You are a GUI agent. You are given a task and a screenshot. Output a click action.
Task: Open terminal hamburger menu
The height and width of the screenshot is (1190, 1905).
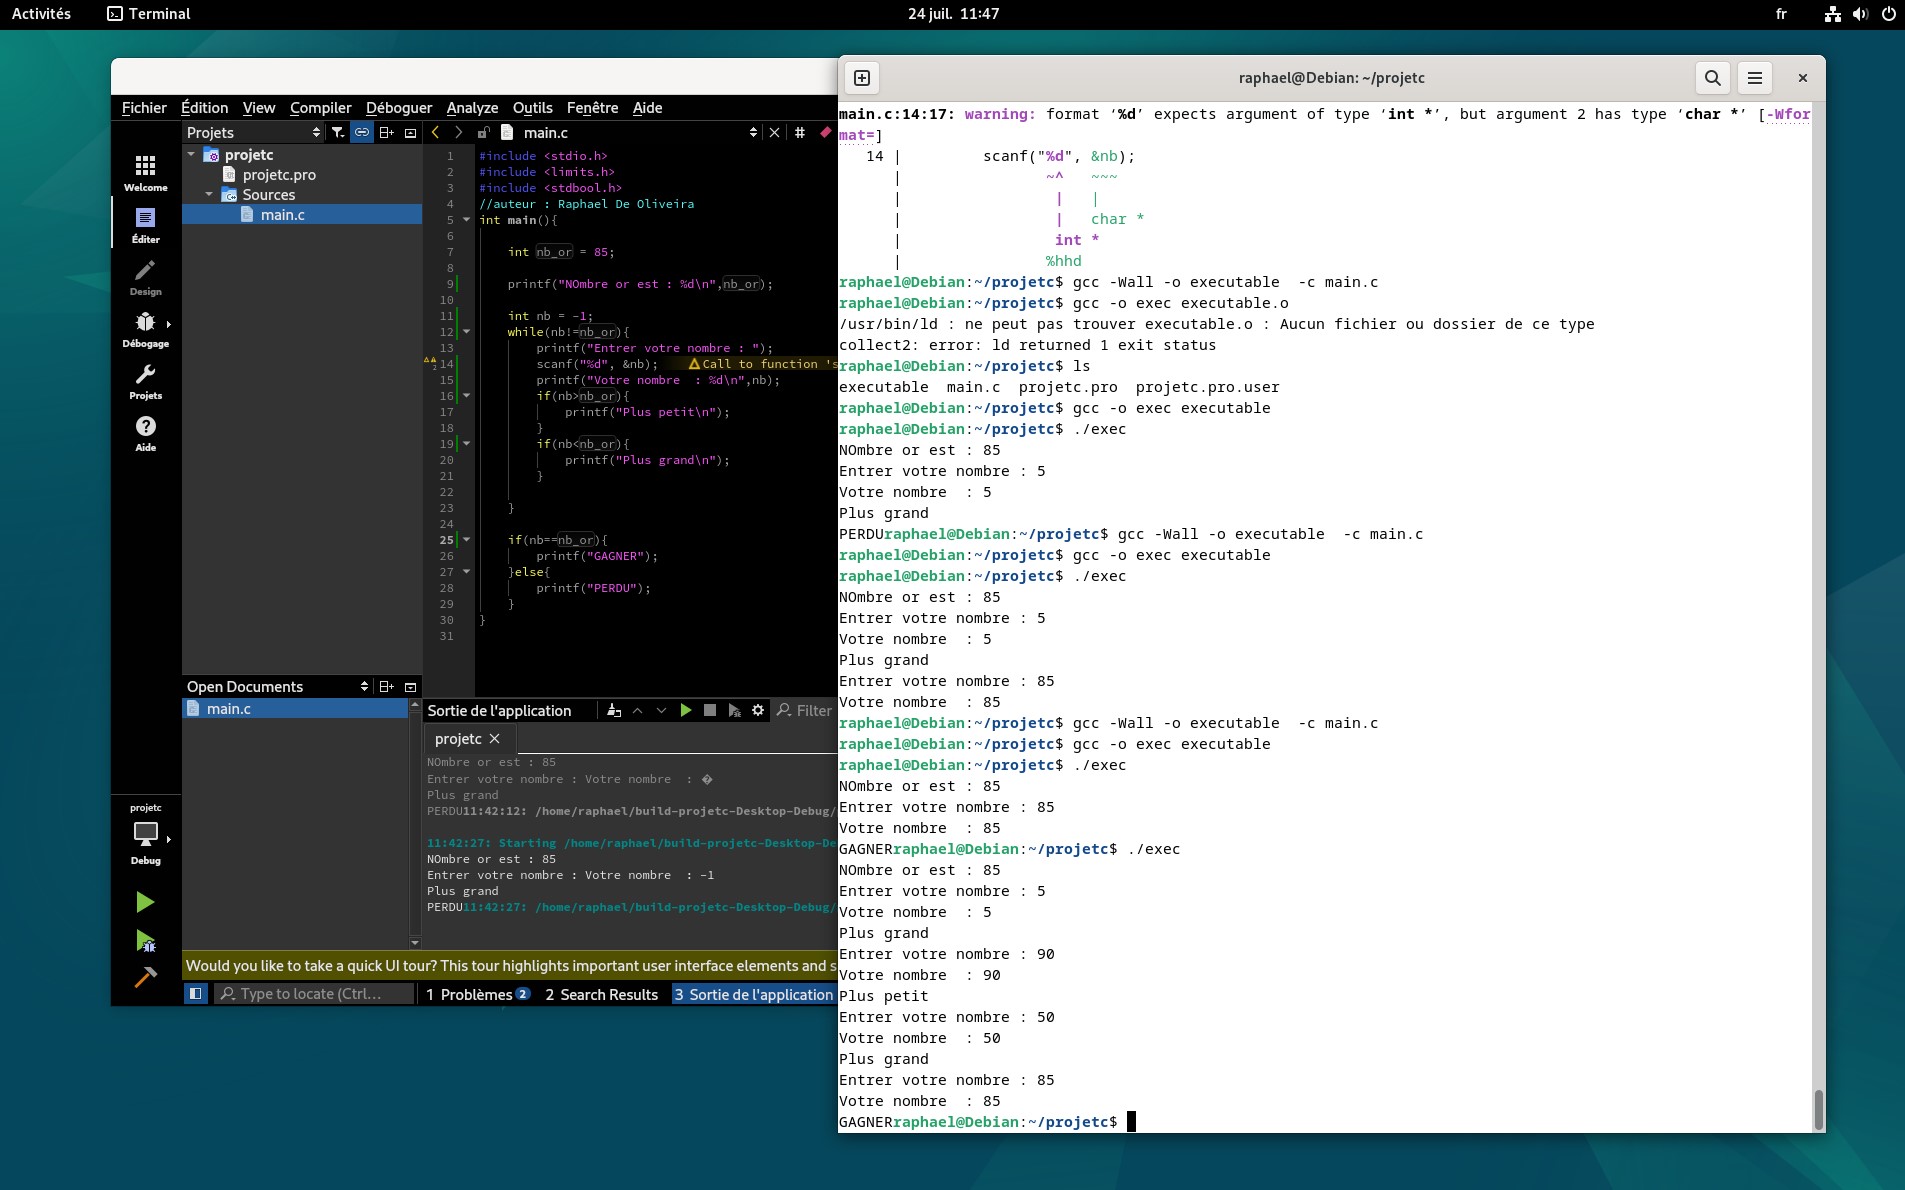1754,78
